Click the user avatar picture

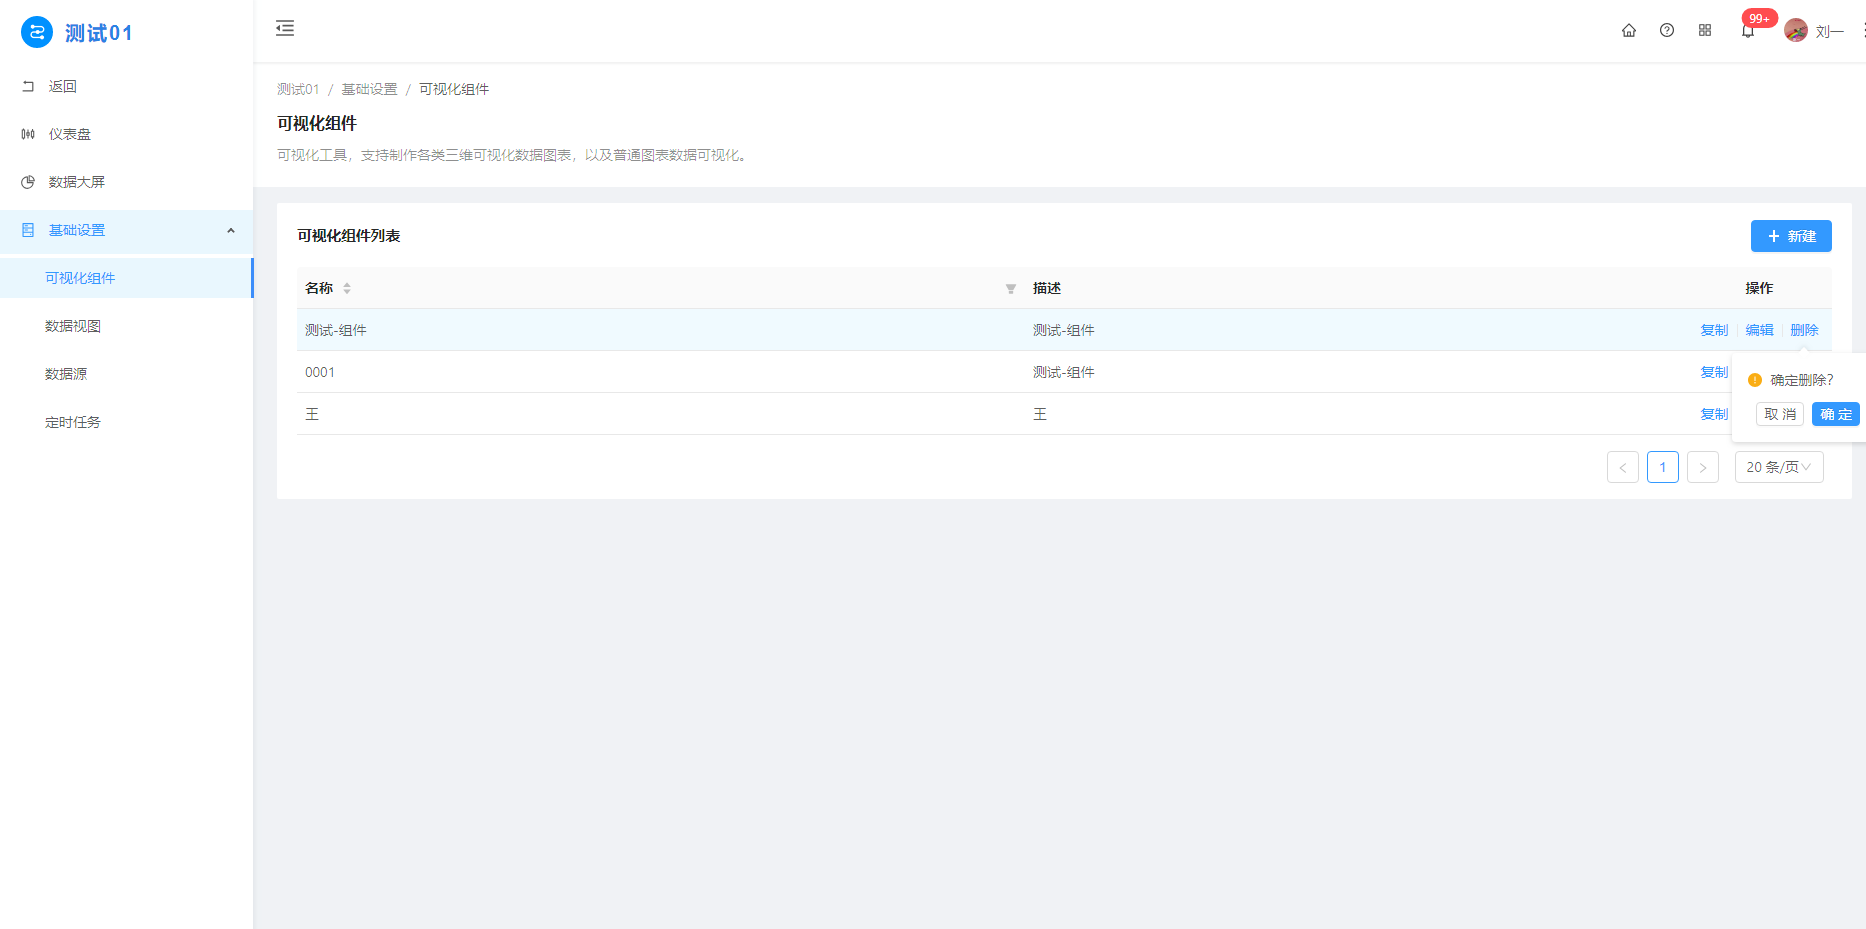pyautogui.click(x=1796, y=31)
